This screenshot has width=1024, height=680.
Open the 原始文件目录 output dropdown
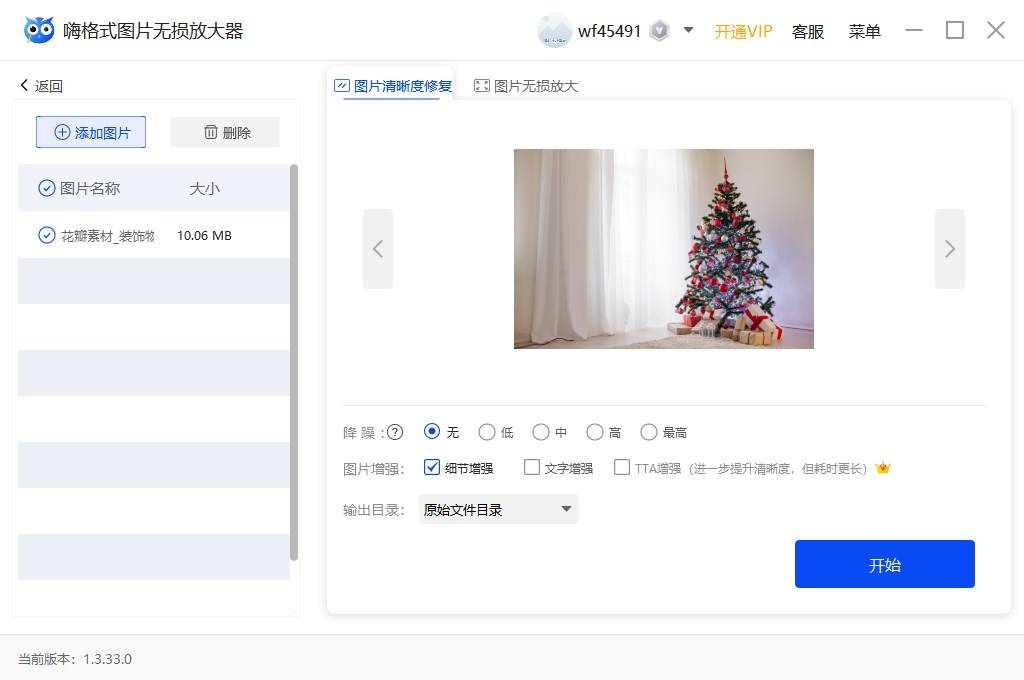[498, 510]
